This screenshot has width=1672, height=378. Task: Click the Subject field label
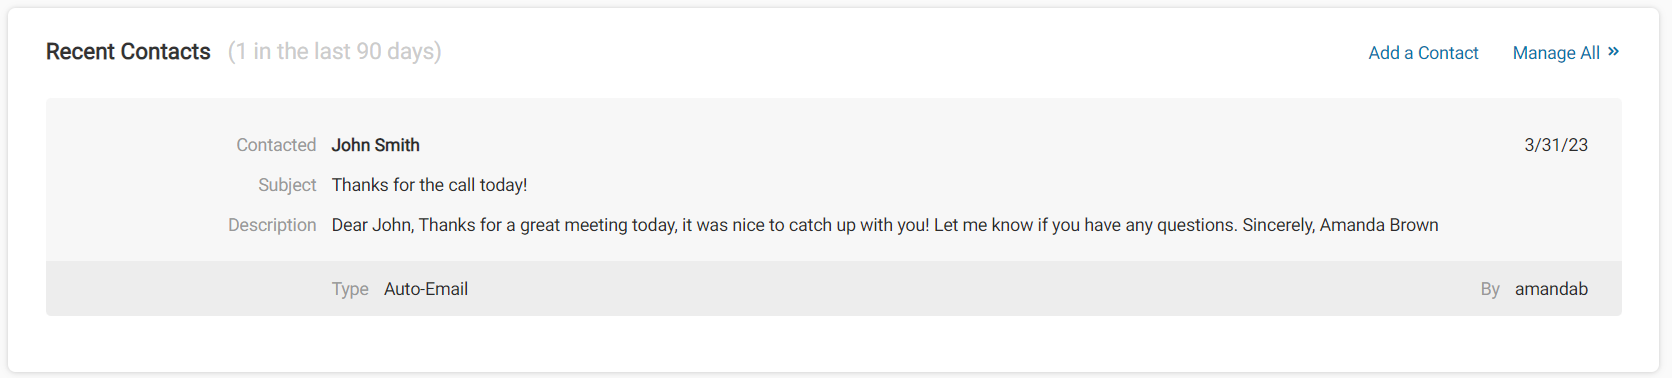[287, 185]
